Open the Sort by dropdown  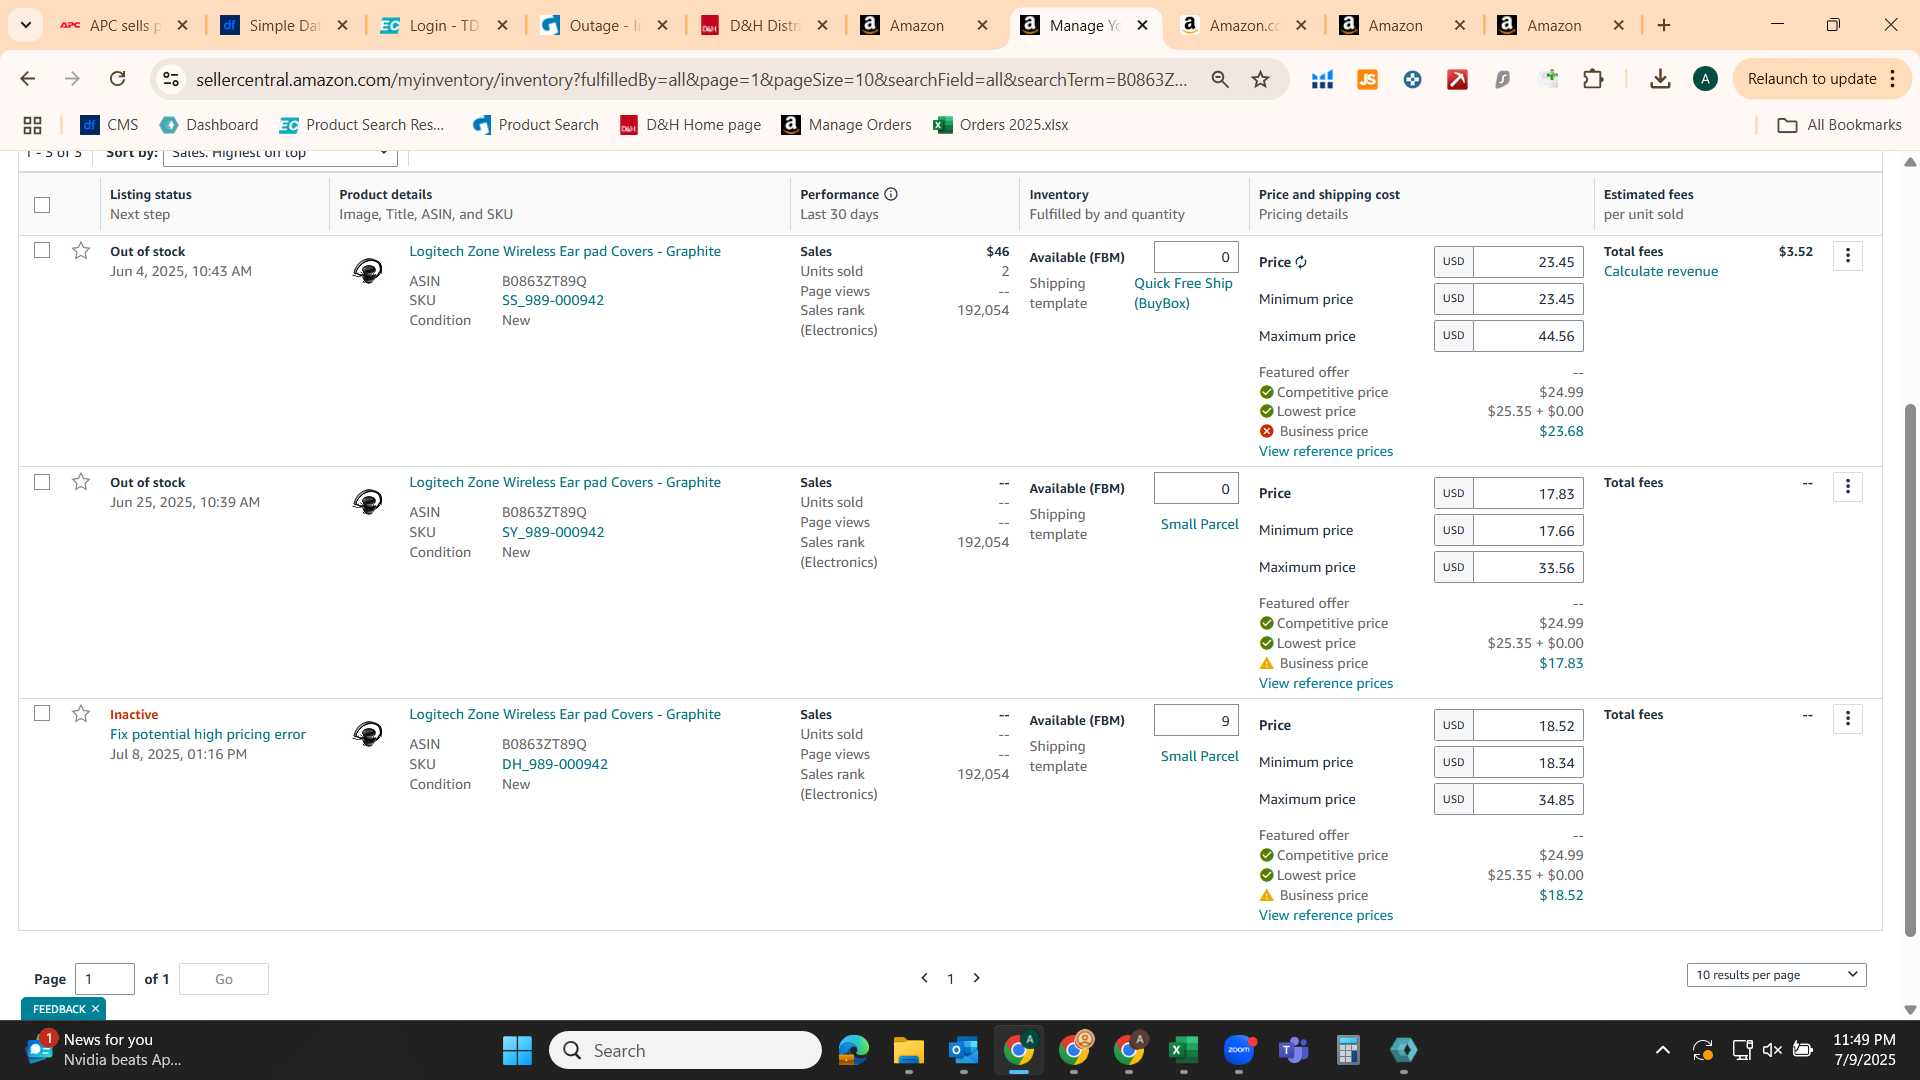tap(280, 155)
